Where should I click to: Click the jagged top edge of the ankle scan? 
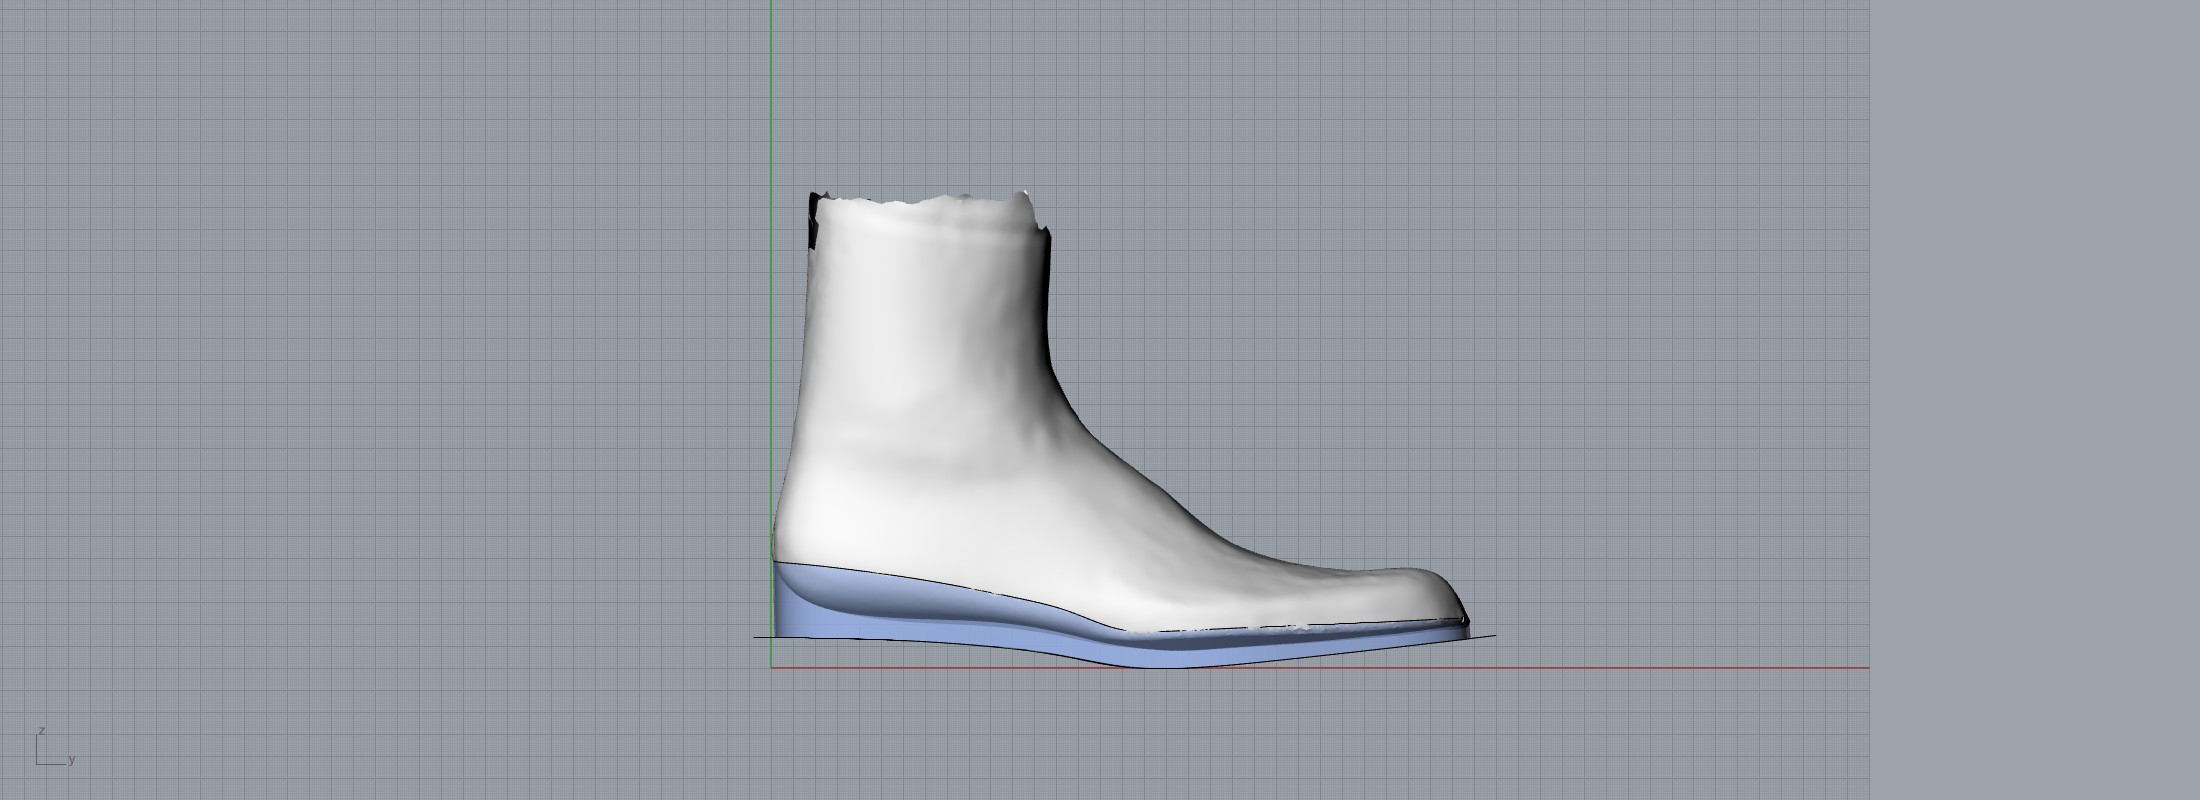click(930, 201)
